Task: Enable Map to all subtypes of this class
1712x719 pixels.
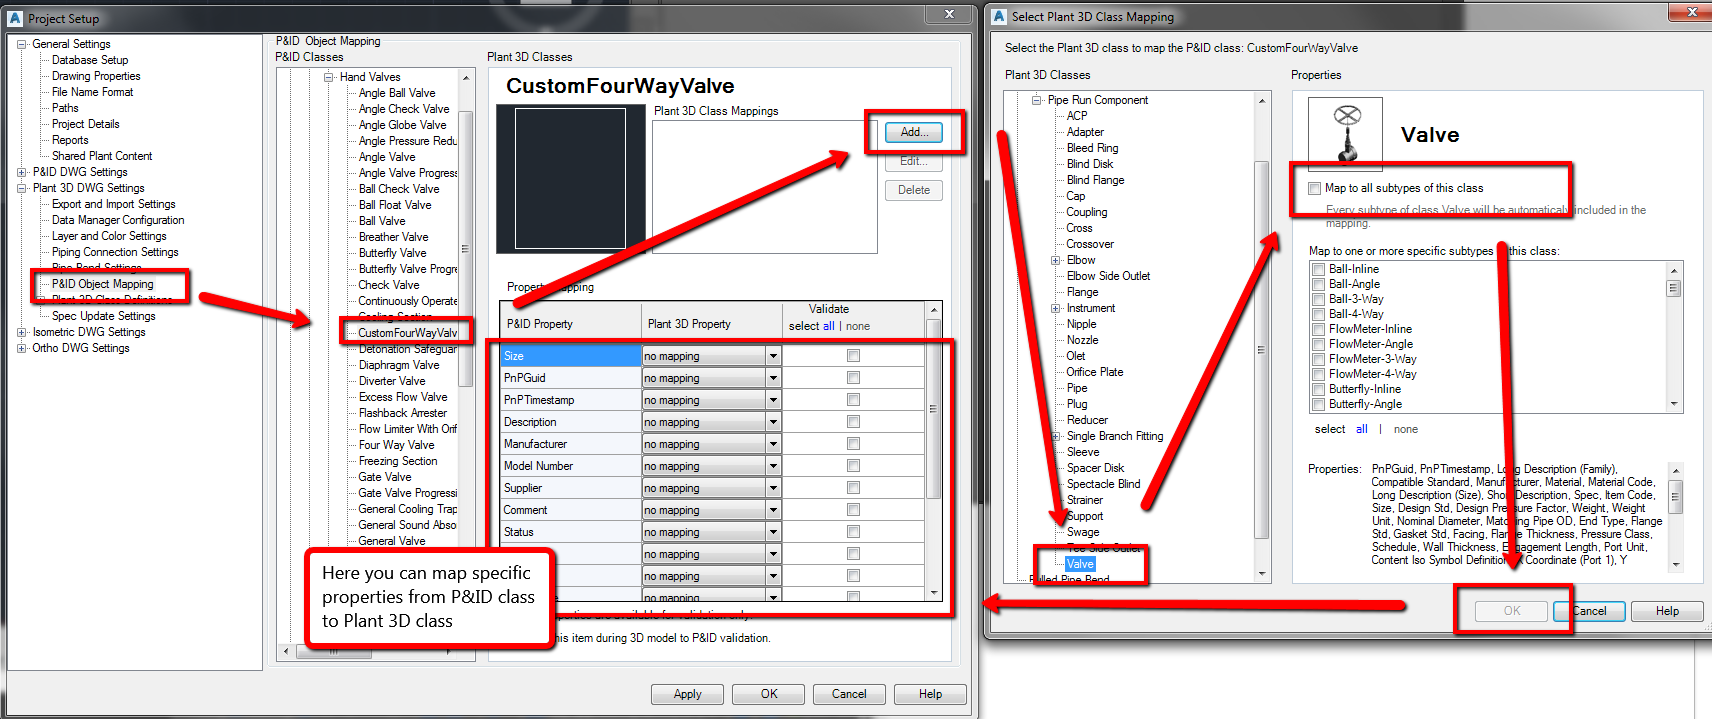Action: tap(1314, 188)
